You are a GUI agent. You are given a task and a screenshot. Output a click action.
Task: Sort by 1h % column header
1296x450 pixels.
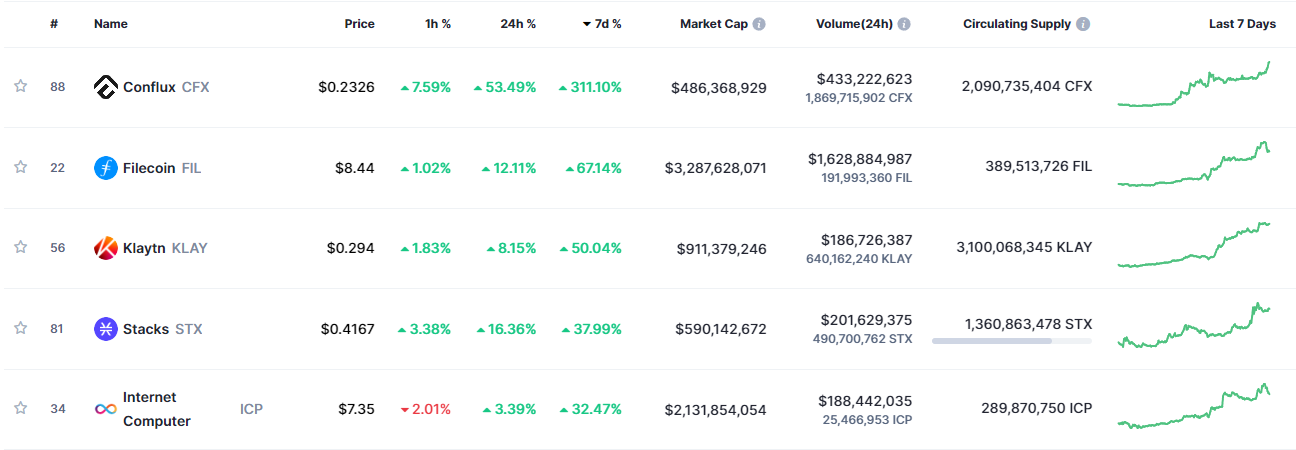pos(438,24)
